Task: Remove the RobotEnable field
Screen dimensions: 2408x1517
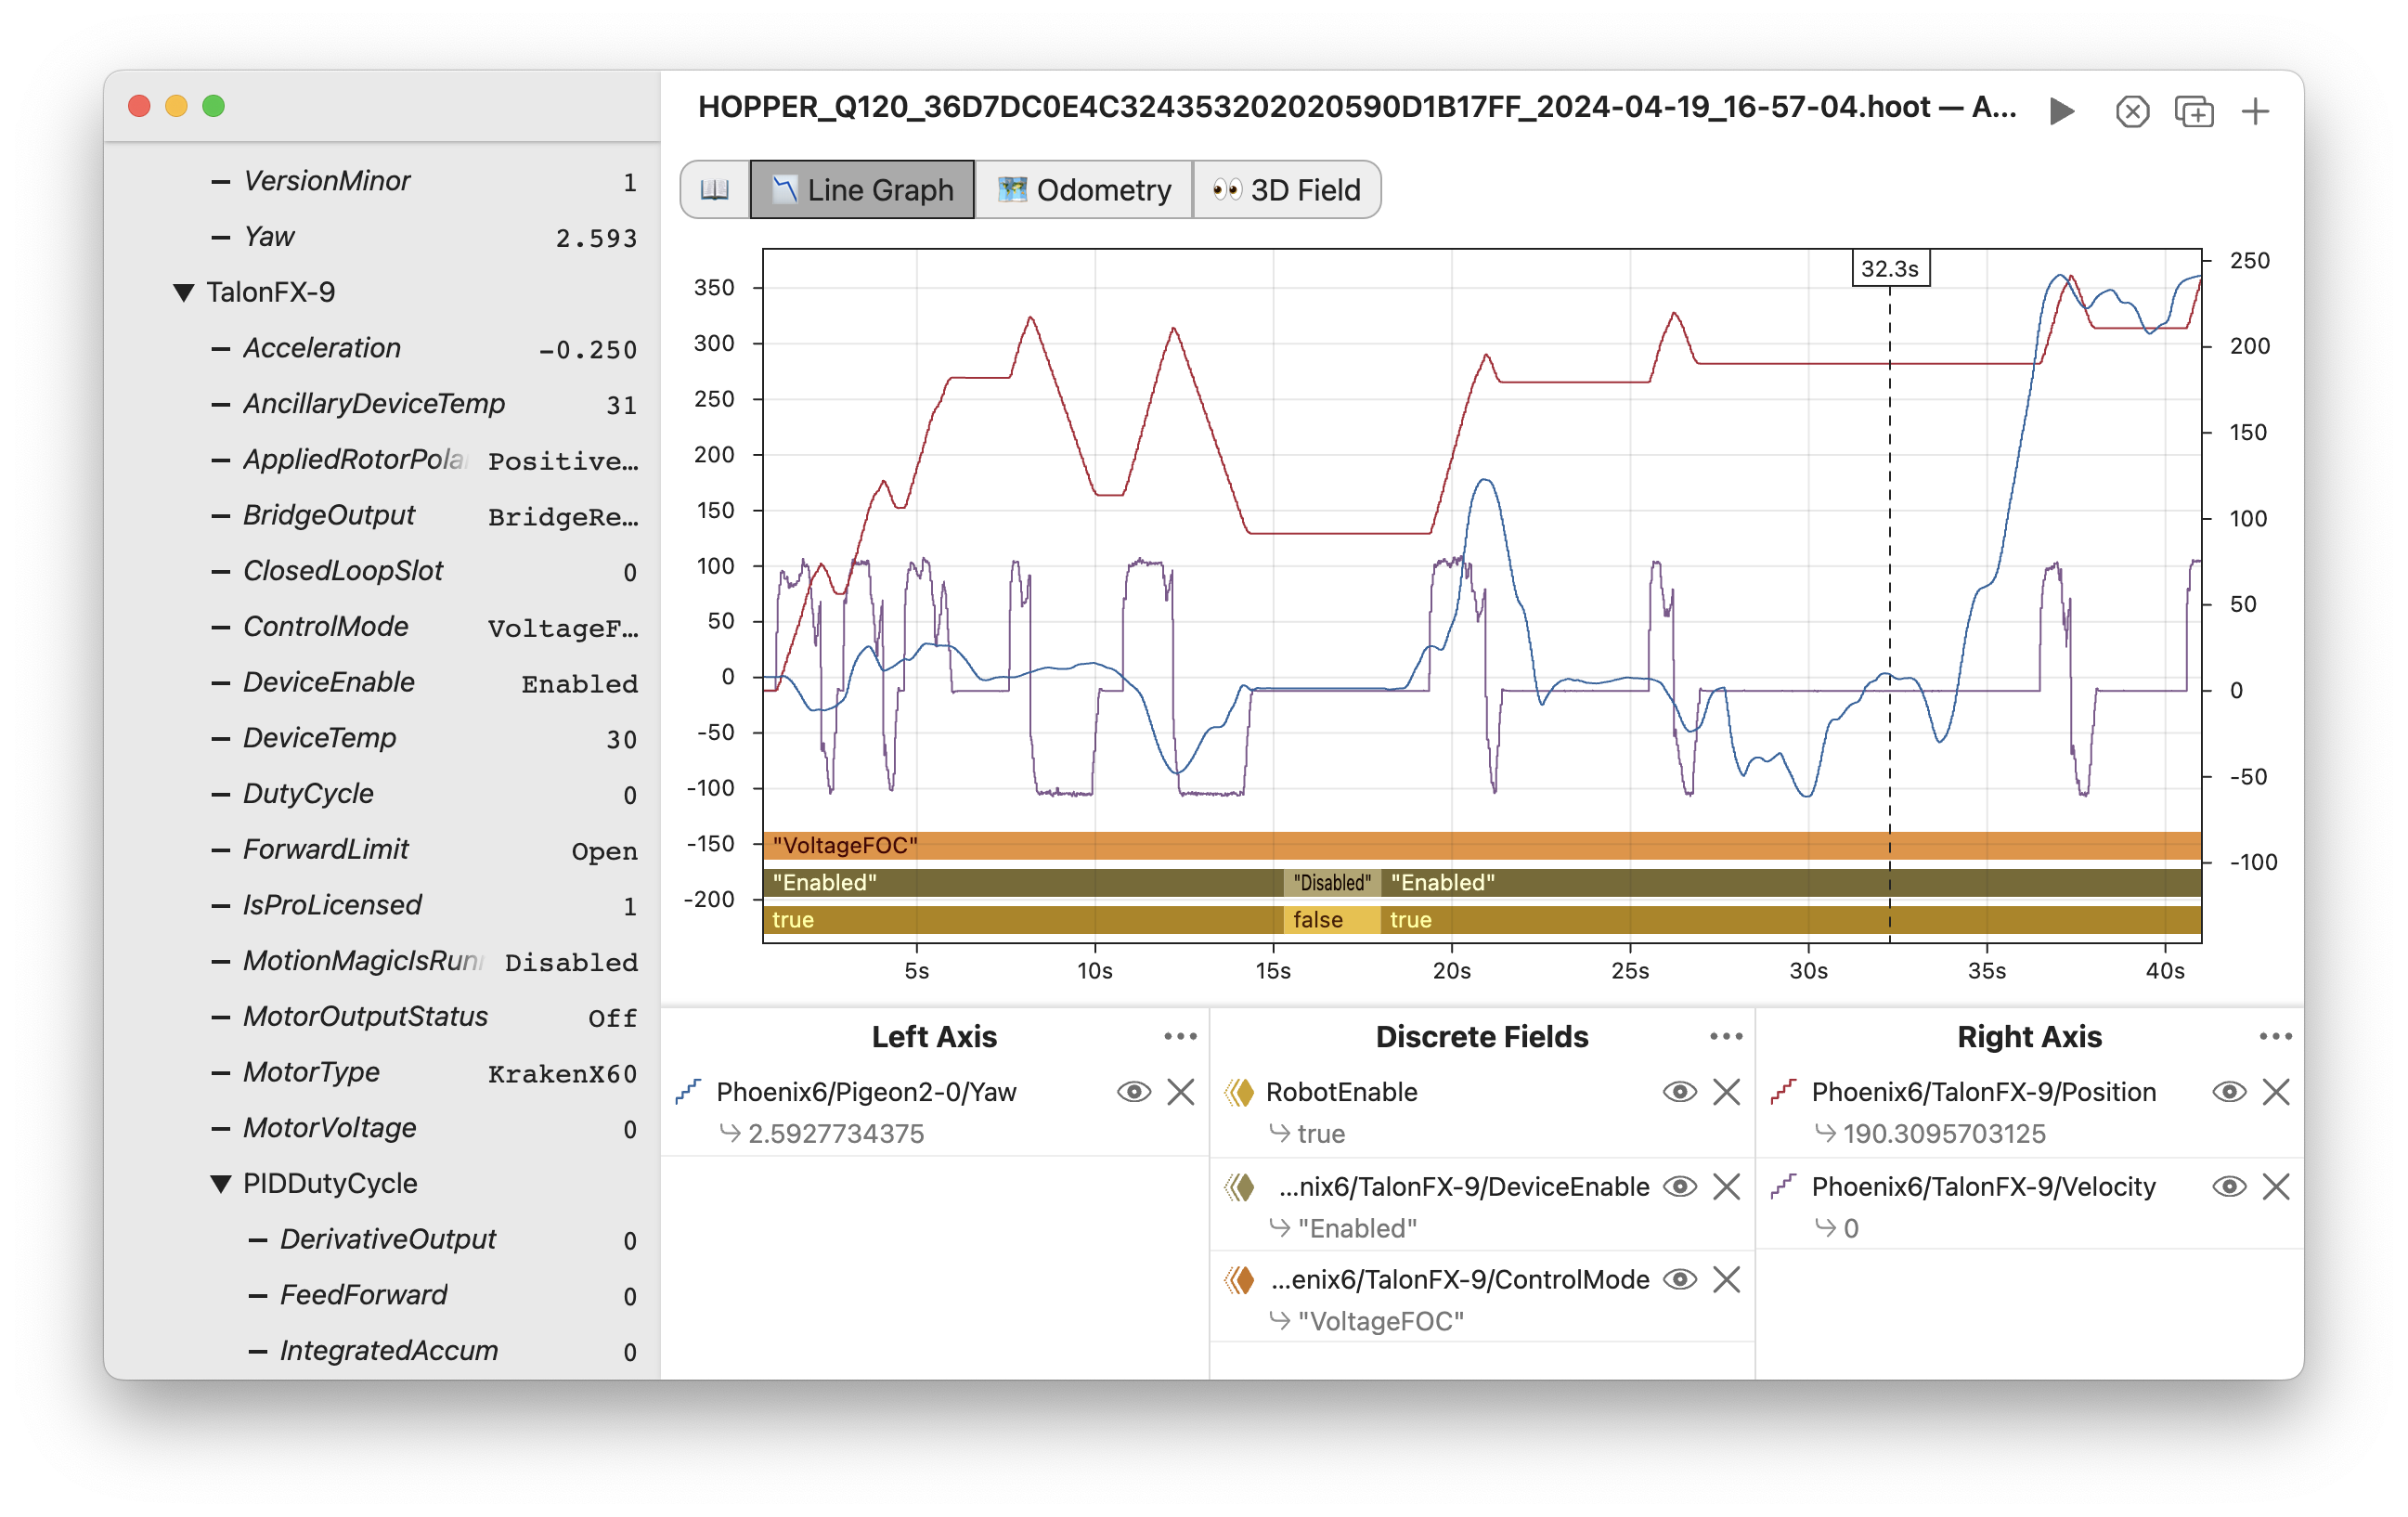Action: click(1727, 1091)
